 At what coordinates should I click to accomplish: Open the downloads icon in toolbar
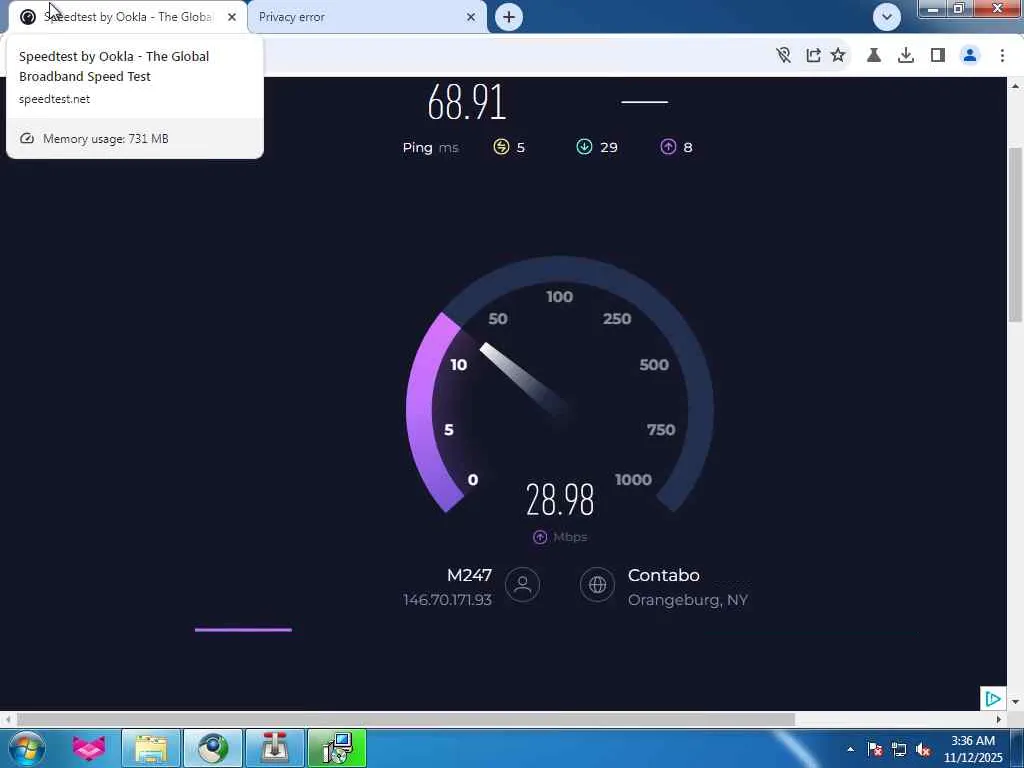pyautogui.click(x=906, y=56)
